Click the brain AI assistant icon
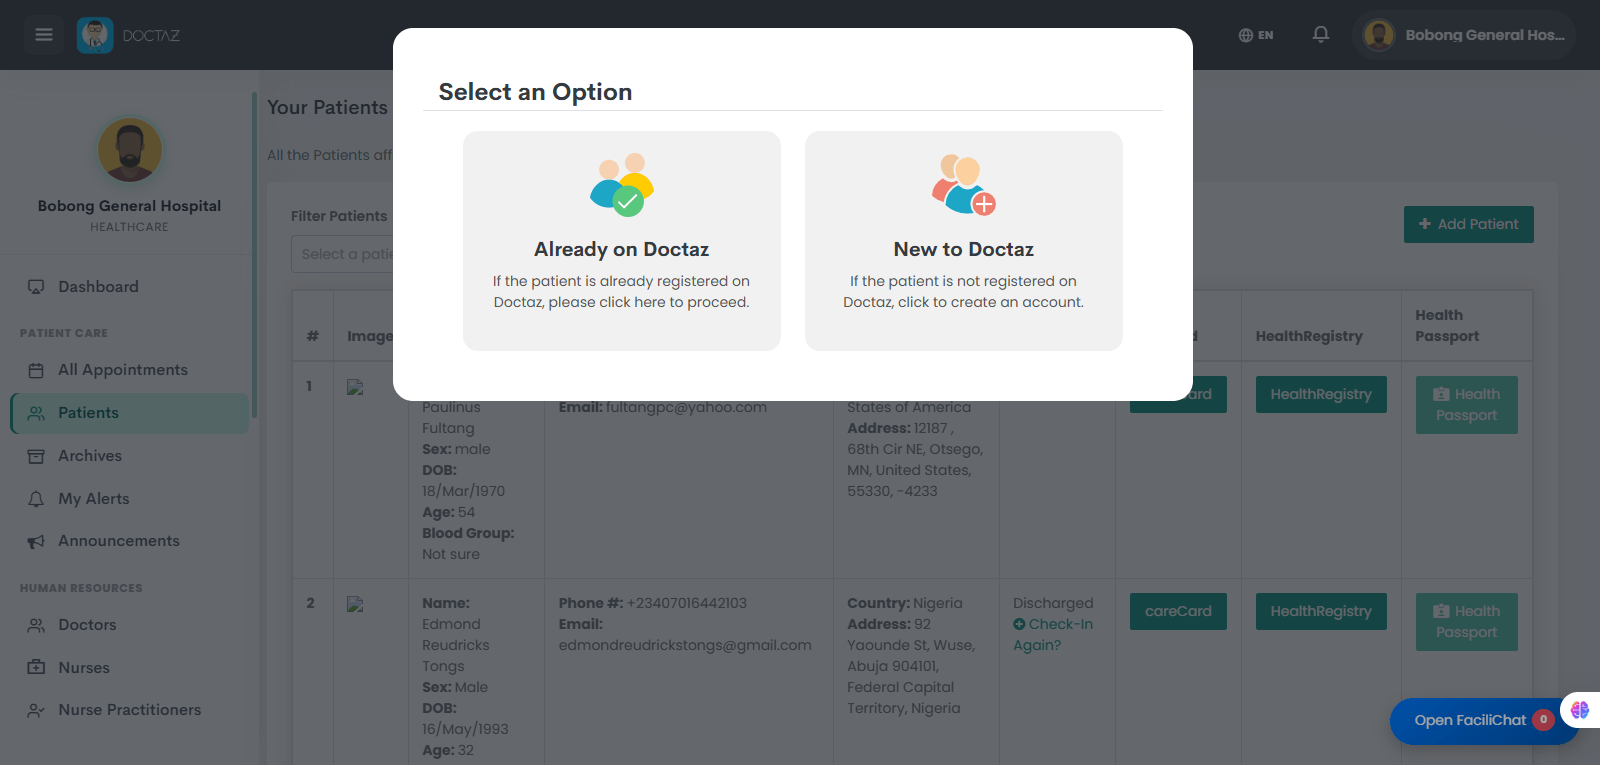Viewport: 1600px width, 765px height. [1580, 710]
